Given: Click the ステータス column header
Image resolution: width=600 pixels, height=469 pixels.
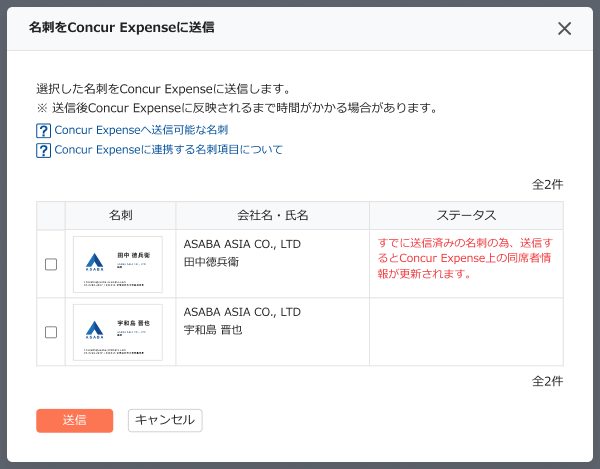Looking at the screenshot, I should coord(466,216).
